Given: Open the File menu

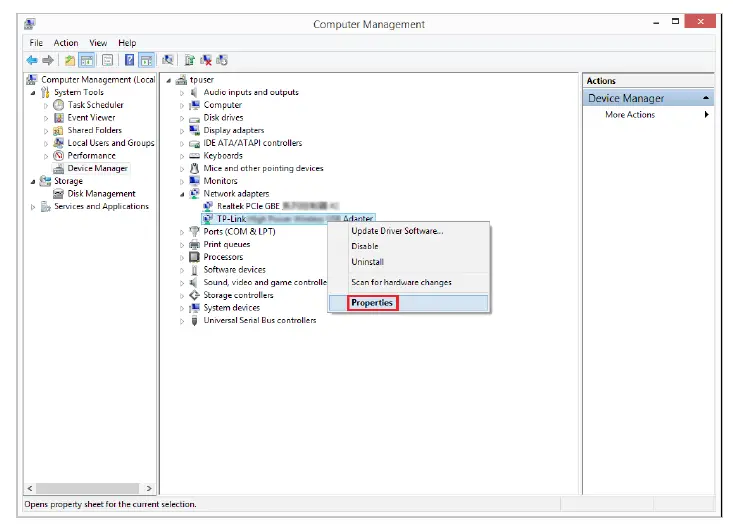Looking at the screenshot, I should [36, 43].
